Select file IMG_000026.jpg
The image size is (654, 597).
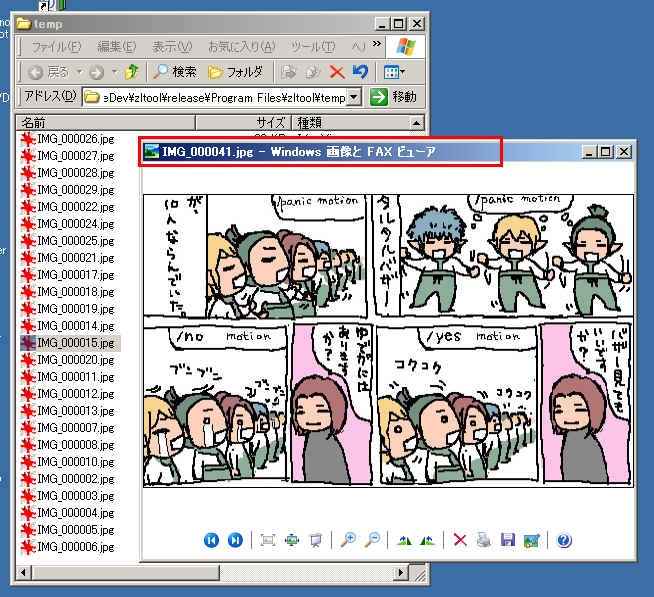[68, 139]
